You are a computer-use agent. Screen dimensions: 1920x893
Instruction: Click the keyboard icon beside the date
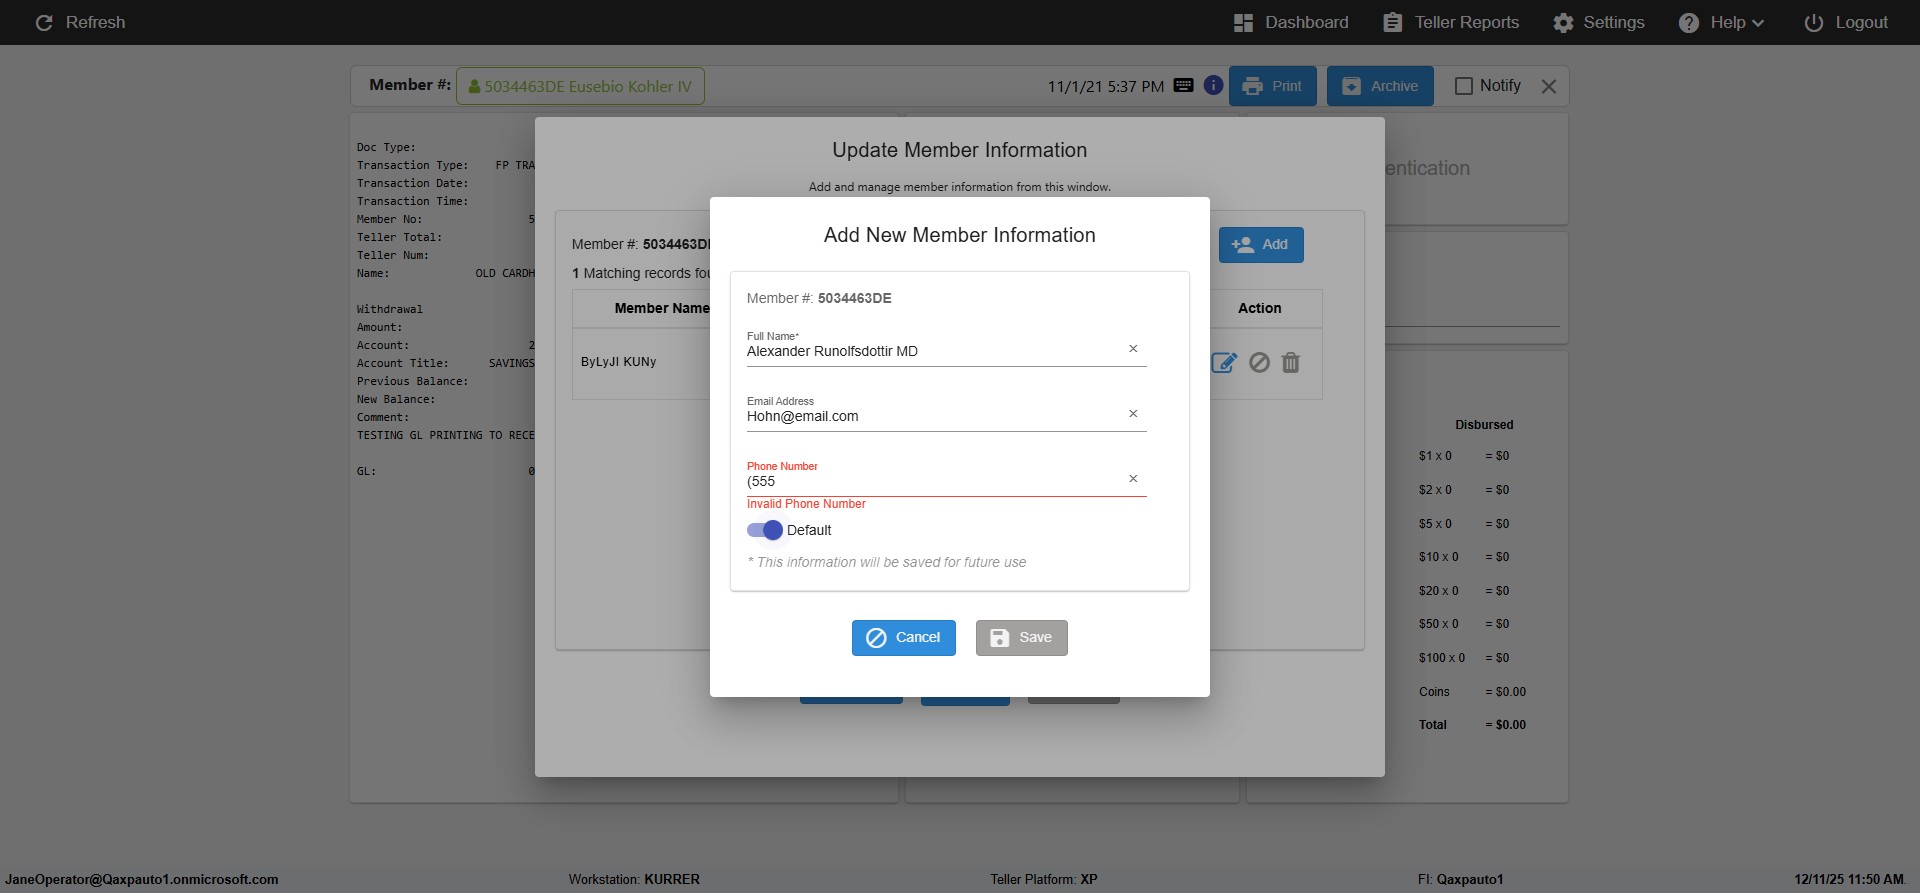pos(1183,86)
